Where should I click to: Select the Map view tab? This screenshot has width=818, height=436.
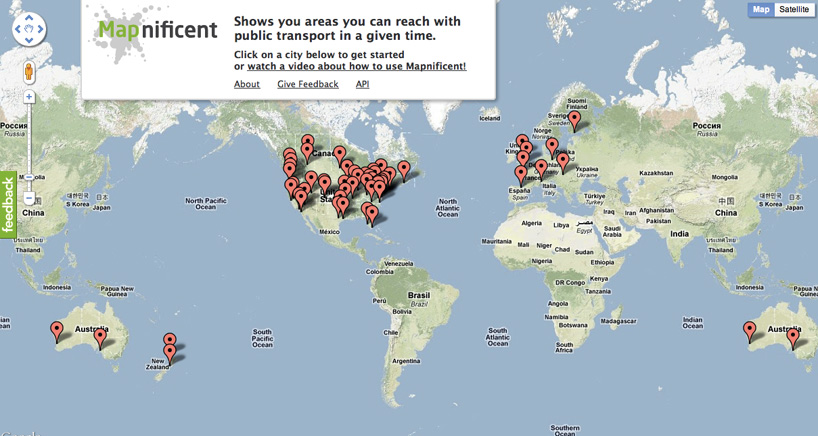761,9
